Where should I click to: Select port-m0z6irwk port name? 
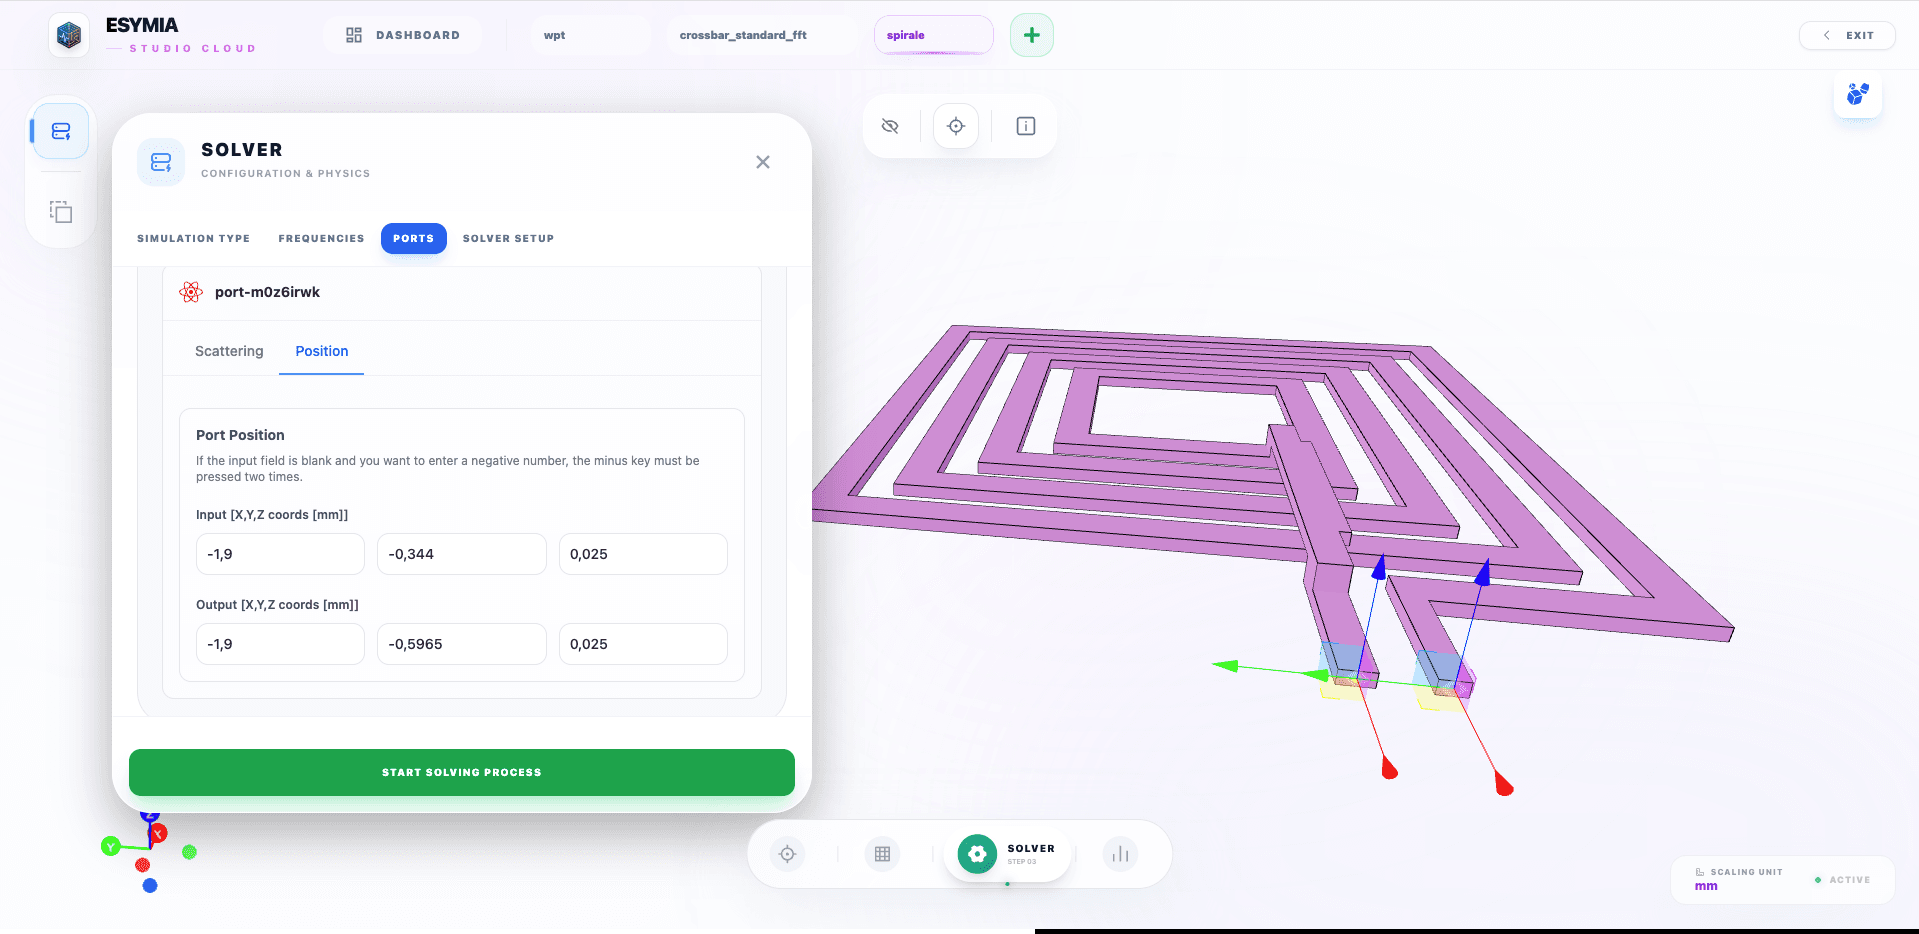[267, 292]
